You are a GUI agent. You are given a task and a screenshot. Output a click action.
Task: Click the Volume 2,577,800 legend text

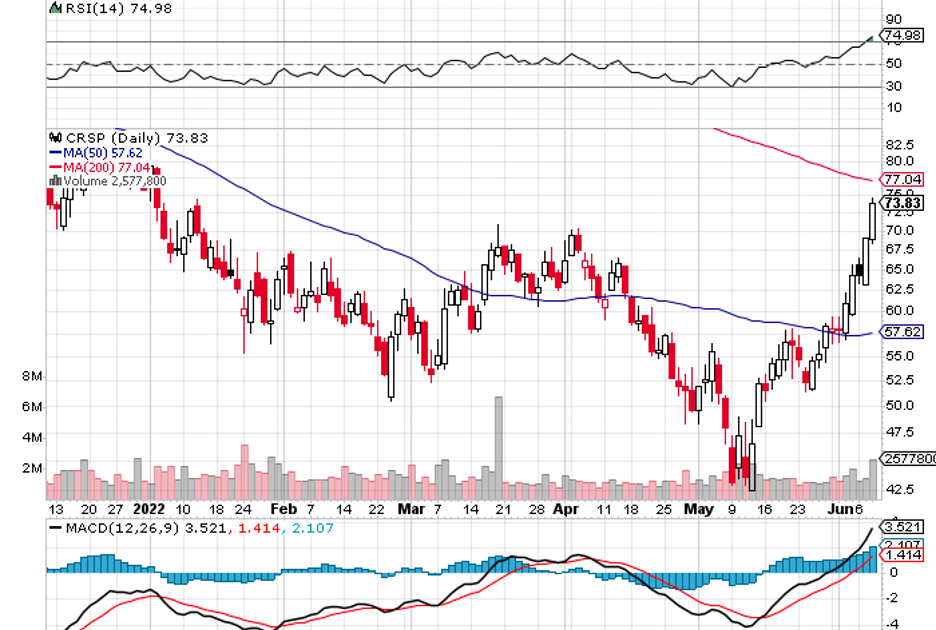pyautogui.click(x=115, y=181)
